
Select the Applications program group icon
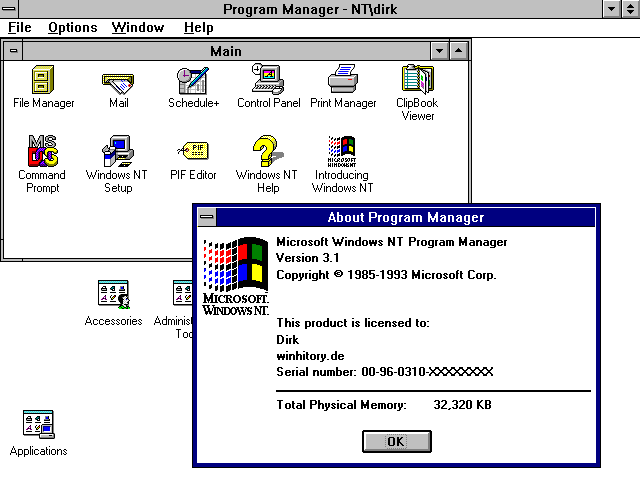[39, 424]
